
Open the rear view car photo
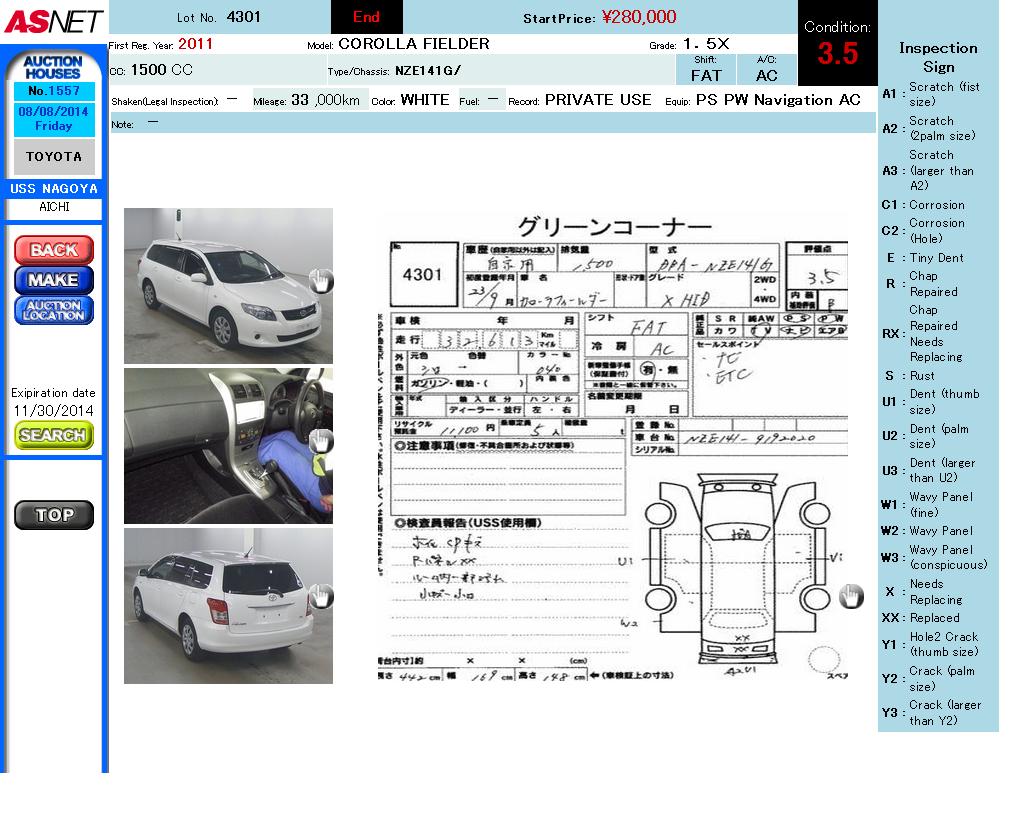[228, 606]
